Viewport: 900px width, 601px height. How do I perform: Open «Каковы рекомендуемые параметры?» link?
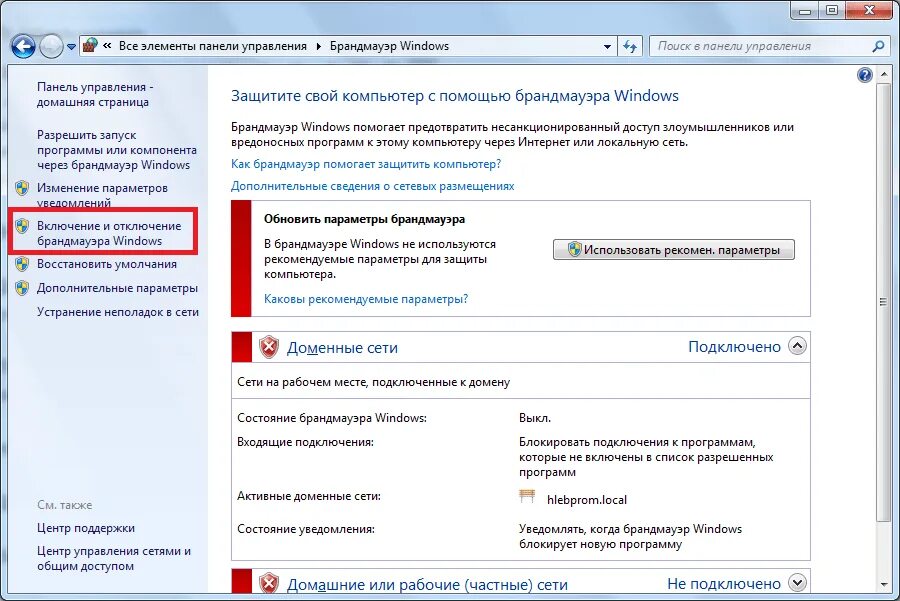[x=366, y=299]
